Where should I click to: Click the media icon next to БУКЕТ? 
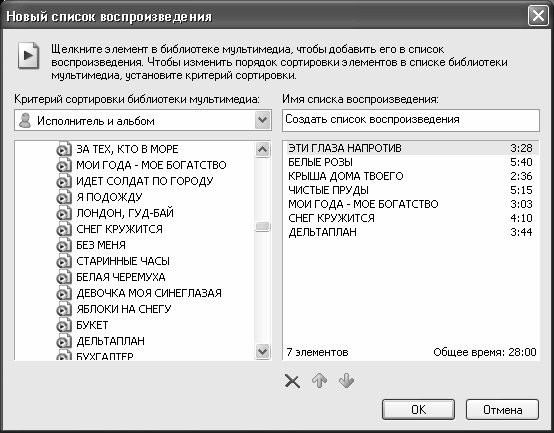64,325
